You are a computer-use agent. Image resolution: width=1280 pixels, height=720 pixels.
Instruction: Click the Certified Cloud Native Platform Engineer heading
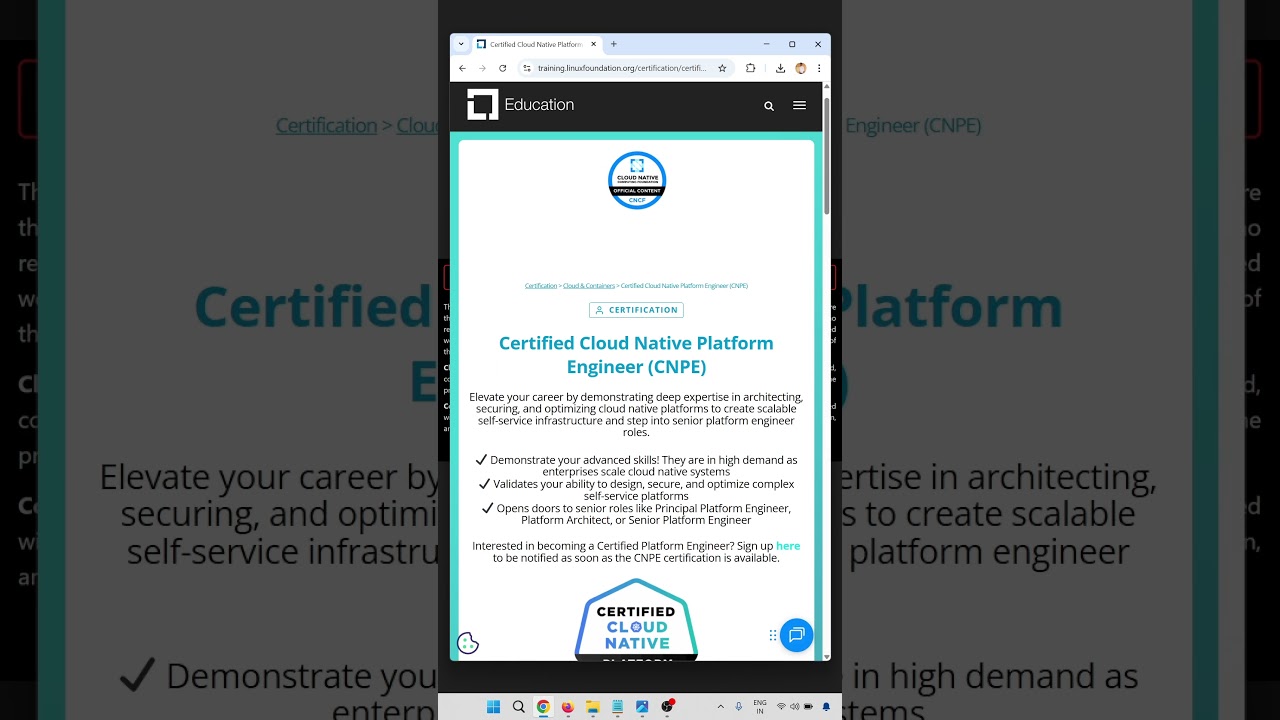tap(636, 355)
